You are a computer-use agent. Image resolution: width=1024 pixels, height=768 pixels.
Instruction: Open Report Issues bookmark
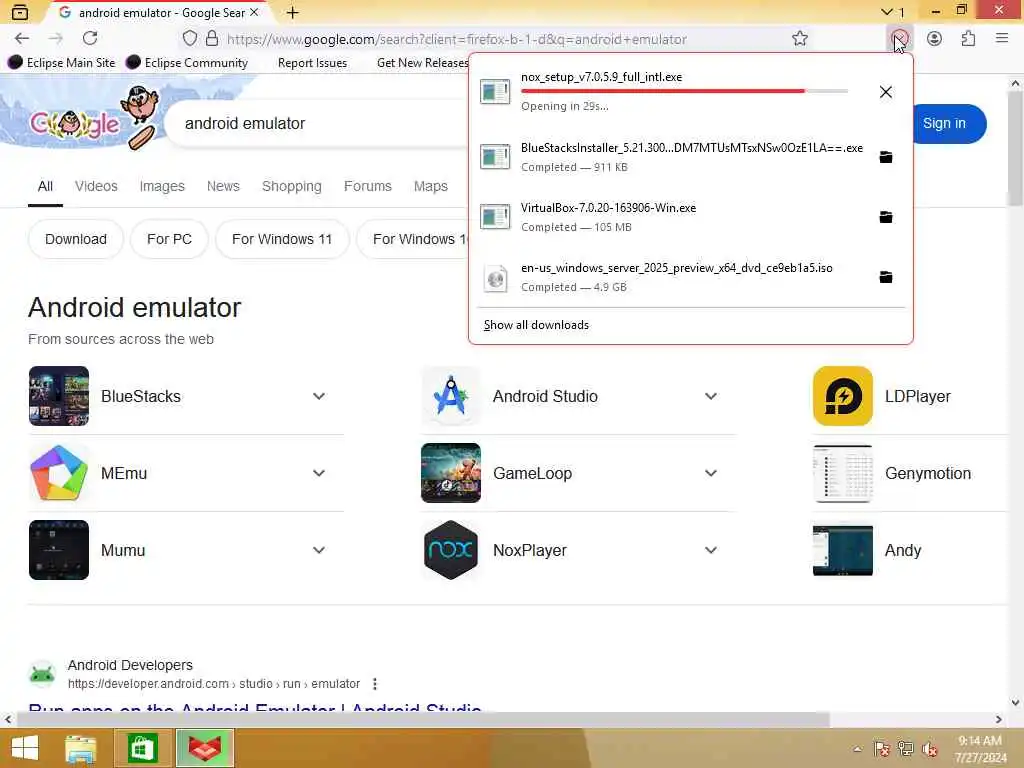(x=312, y=63)
